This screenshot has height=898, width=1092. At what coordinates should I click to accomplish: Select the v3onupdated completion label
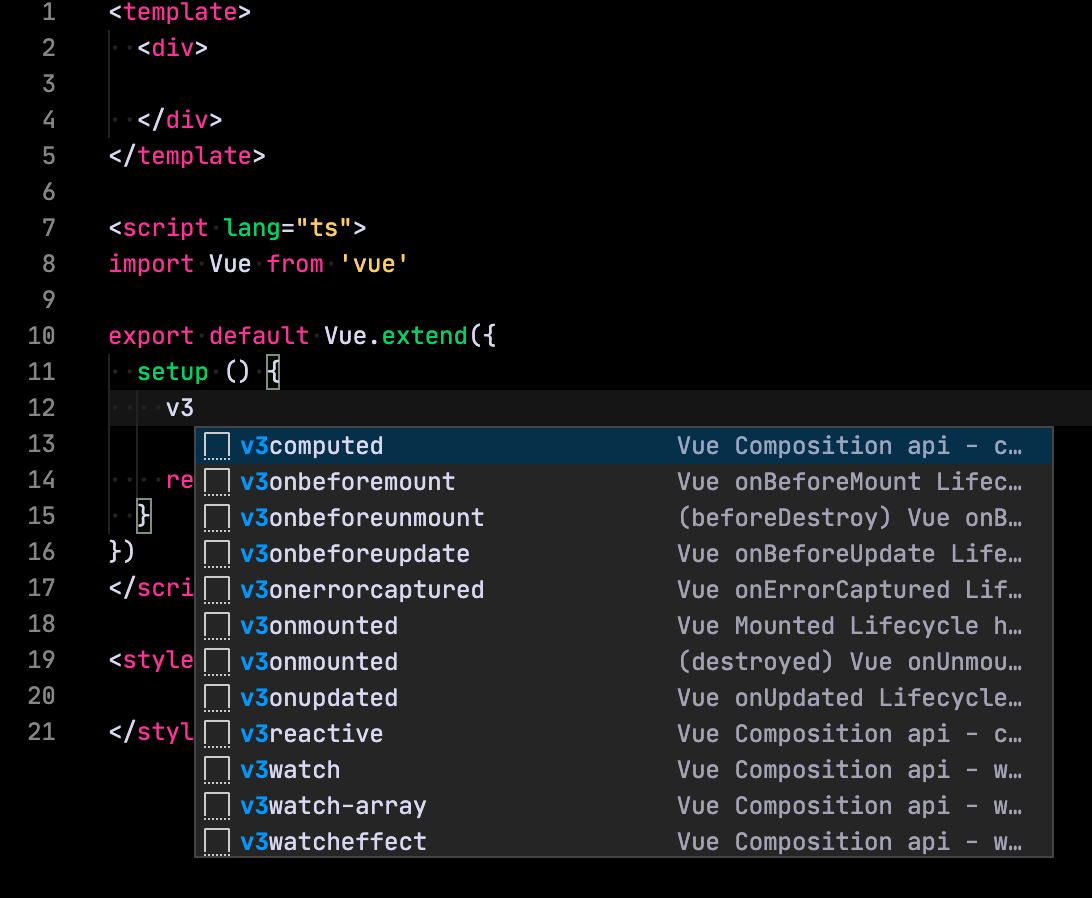[x=319, y=698]
